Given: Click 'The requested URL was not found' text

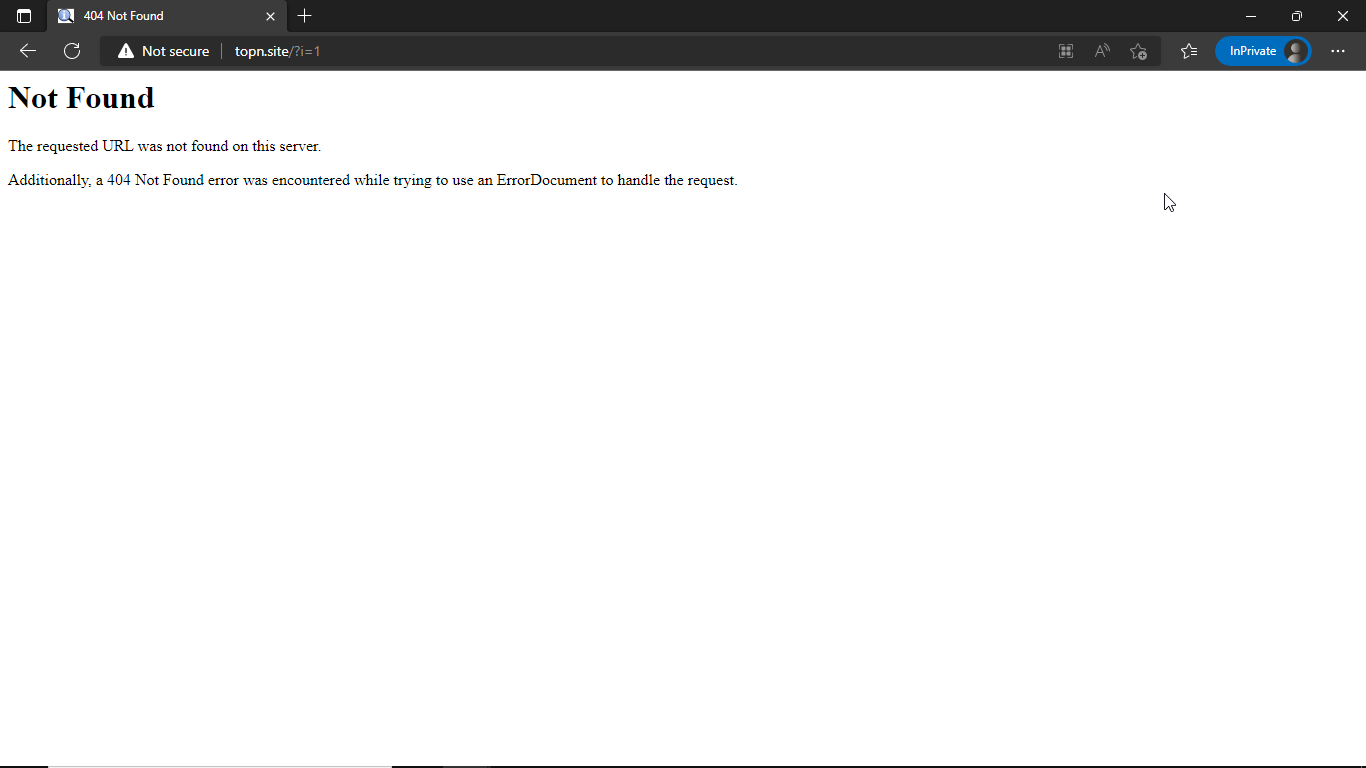Looking at the screenshot, I should [164, 146].
